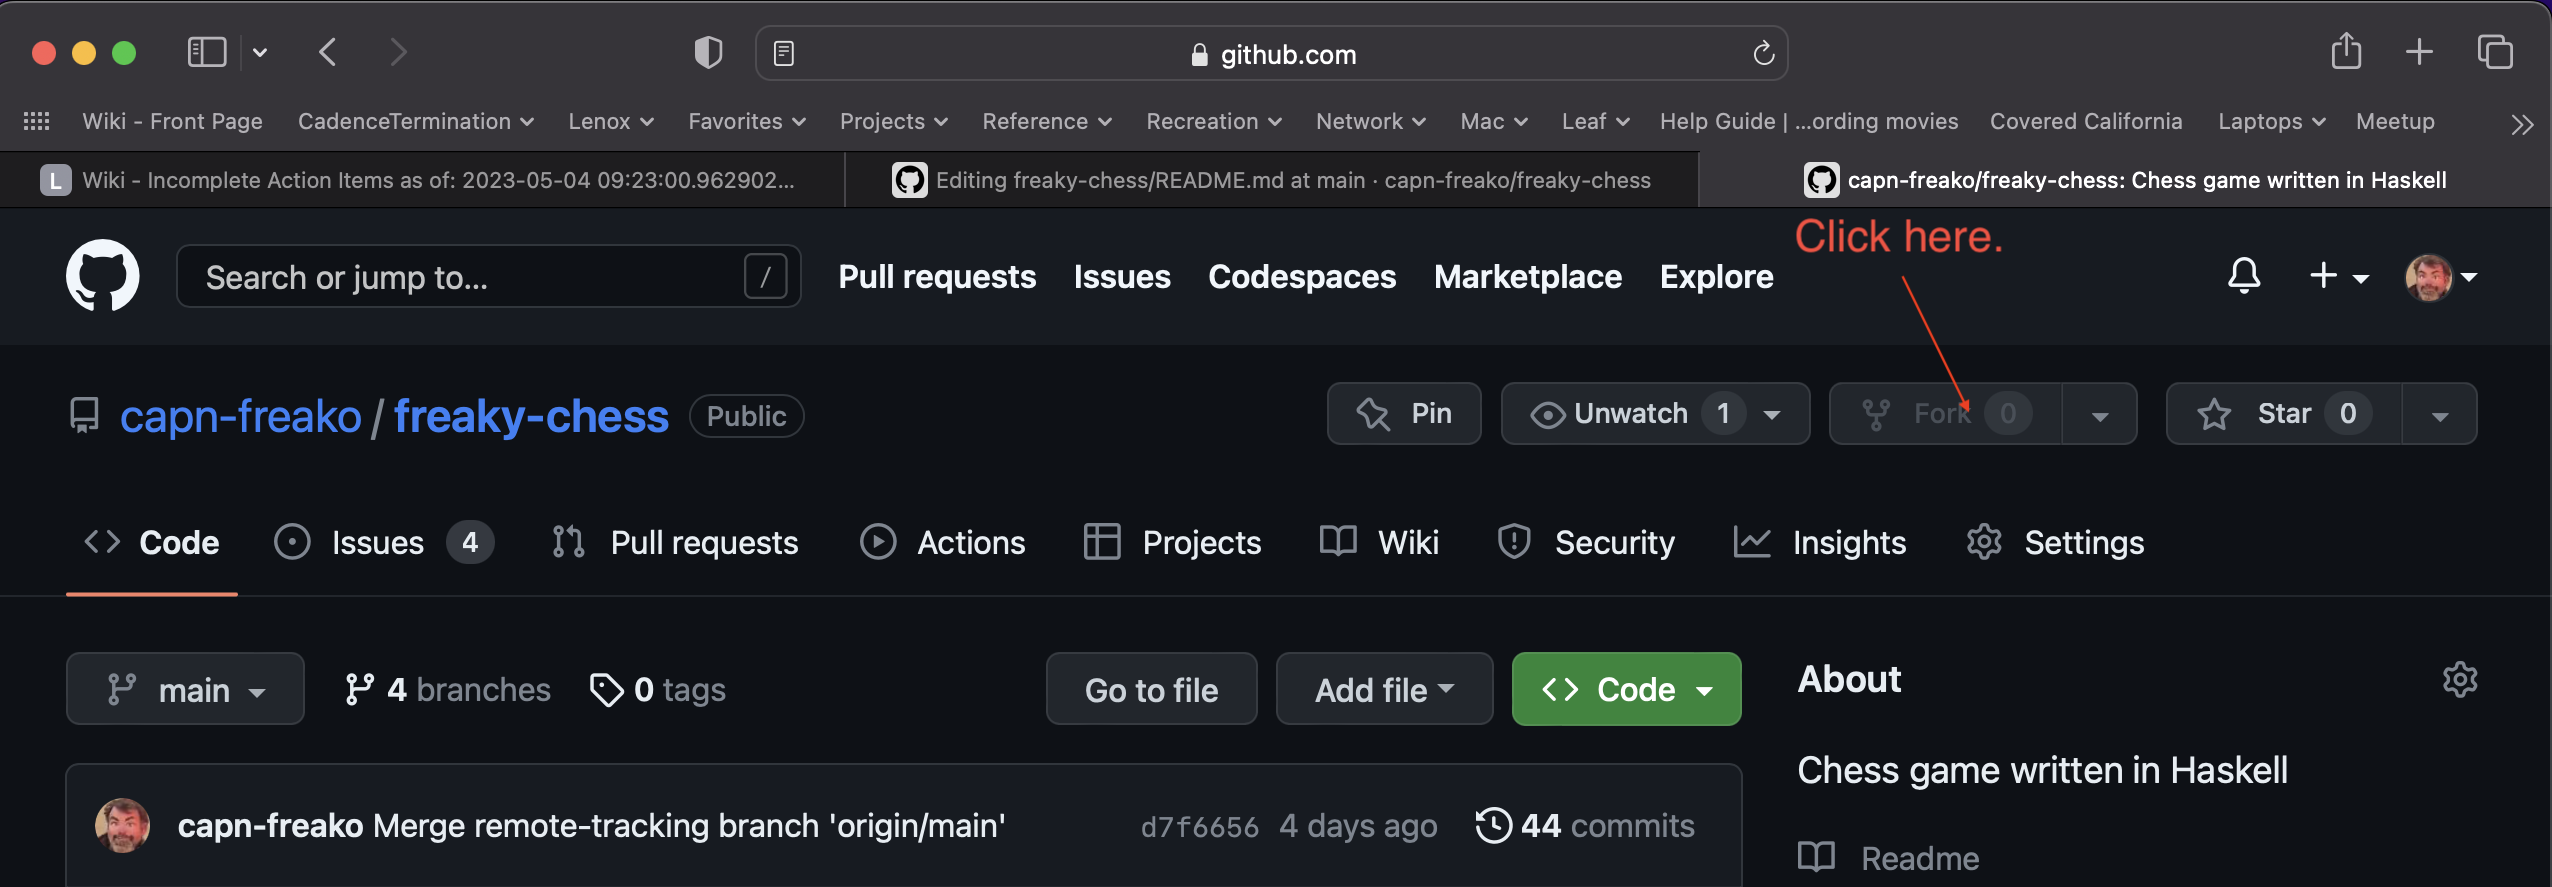Viewport: 2552px width, 887px height.
Task: Open notifications bell icon
Action: [x=2244, y=275]
